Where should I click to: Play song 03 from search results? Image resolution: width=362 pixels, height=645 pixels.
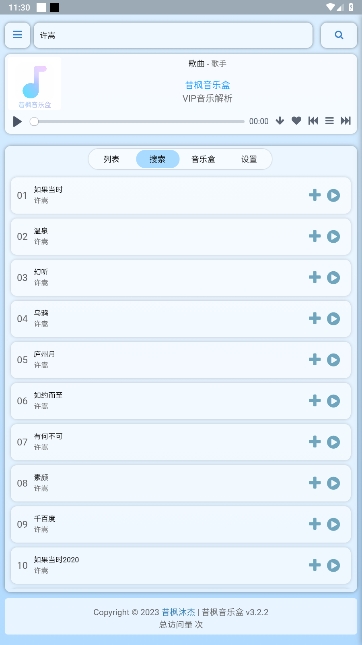pos(333,277)
